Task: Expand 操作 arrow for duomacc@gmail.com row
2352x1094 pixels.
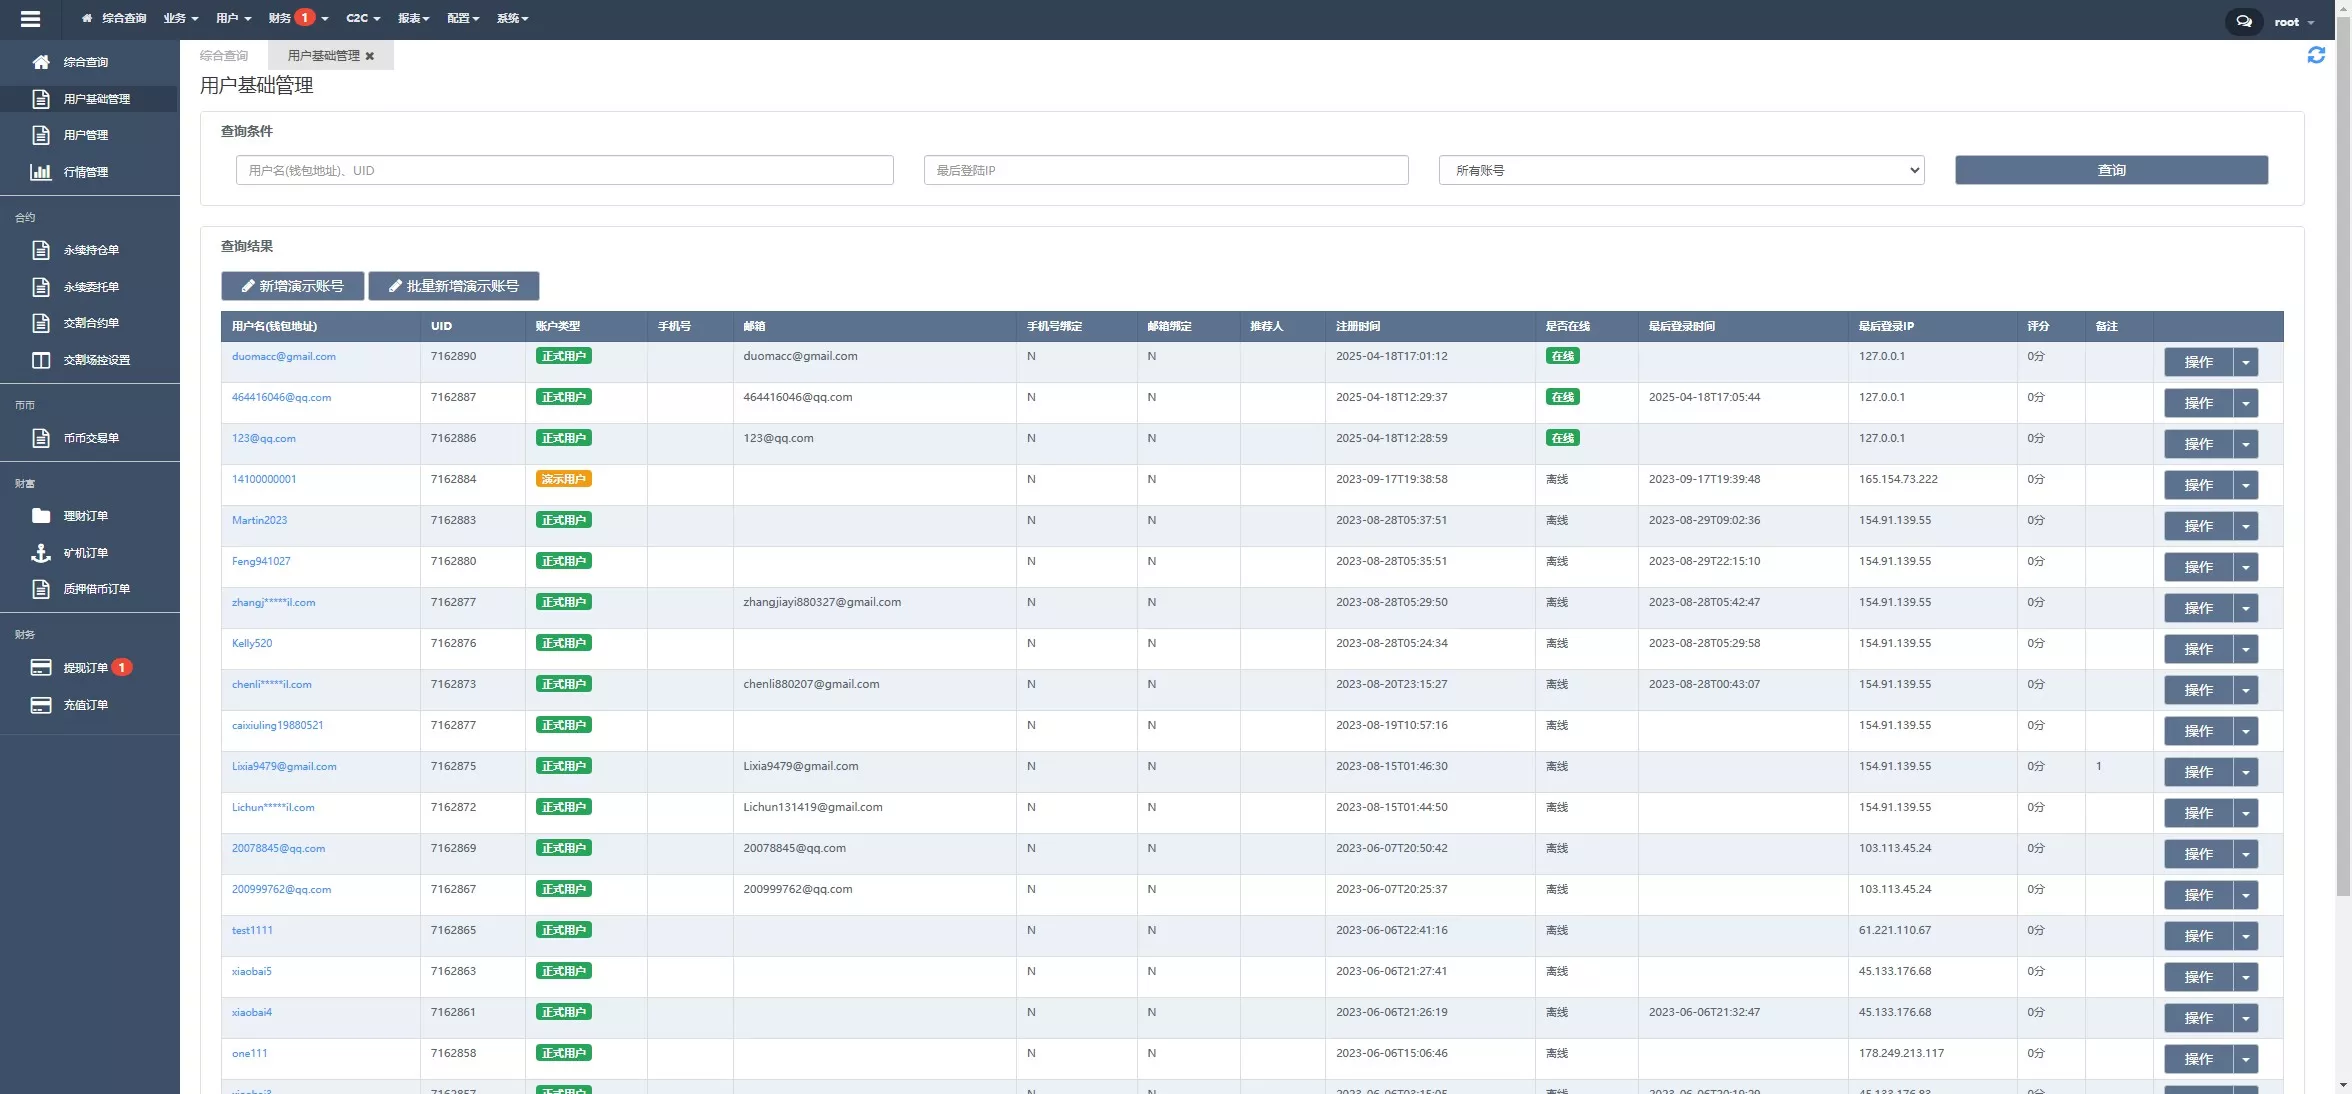Action: (2246, 362)
